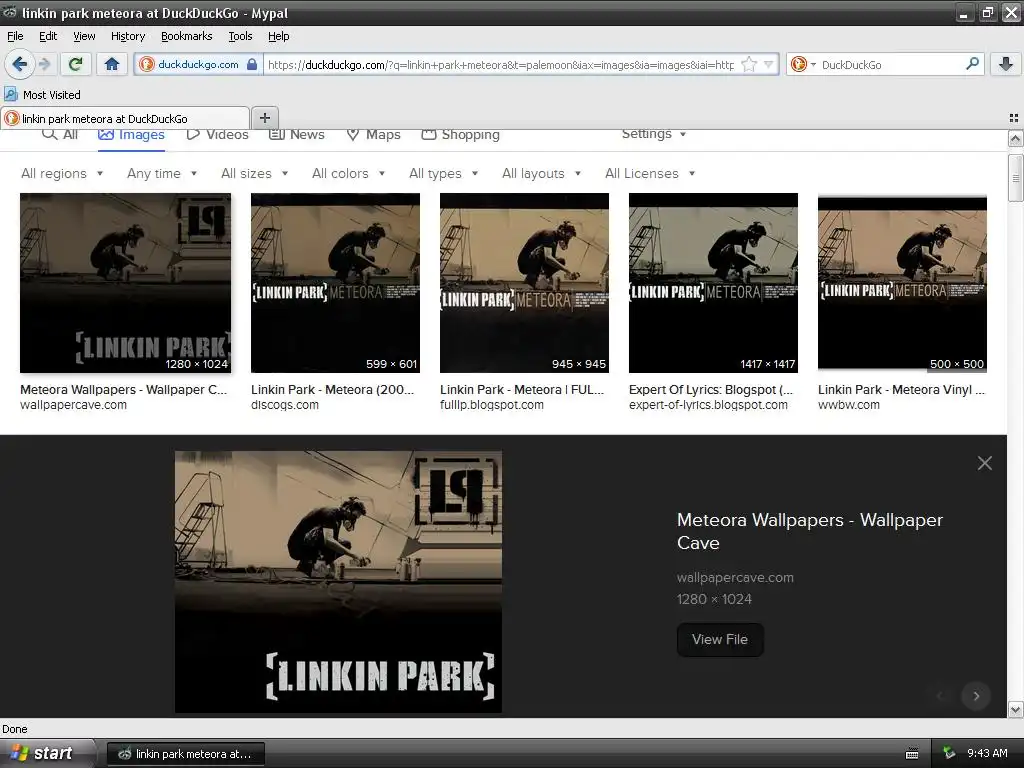The height and width of the screenshot is (768, 1024).
Task: Expand the All colors filter
Action: [348, 173]
